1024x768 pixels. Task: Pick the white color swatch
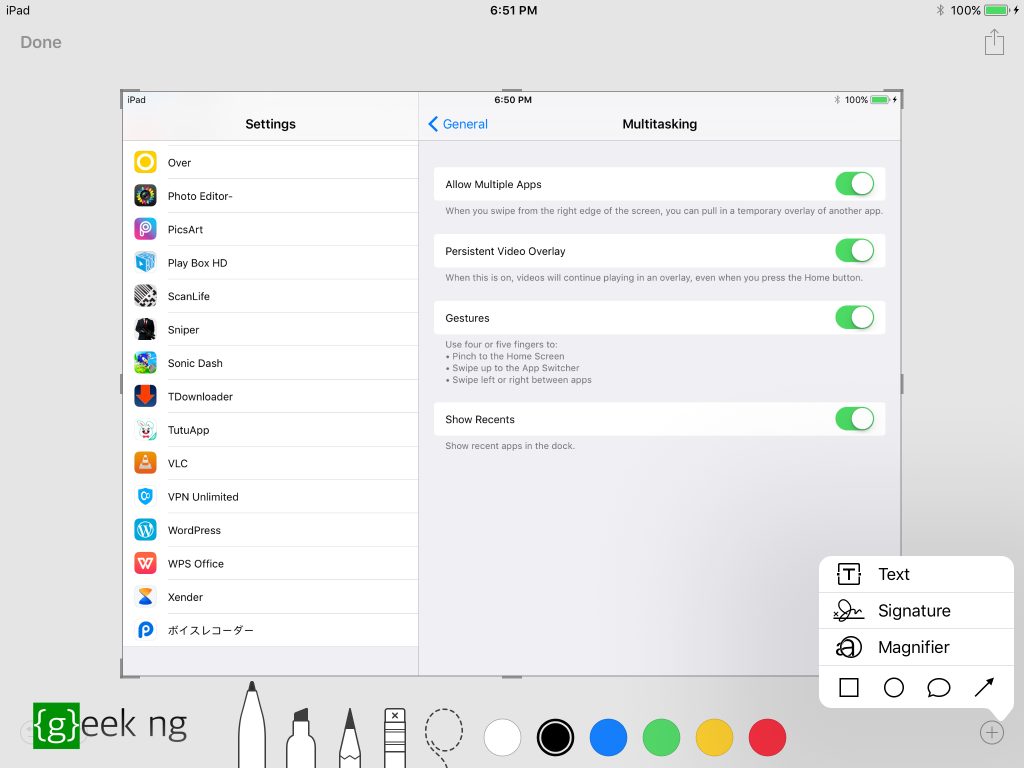coord(502,737)
